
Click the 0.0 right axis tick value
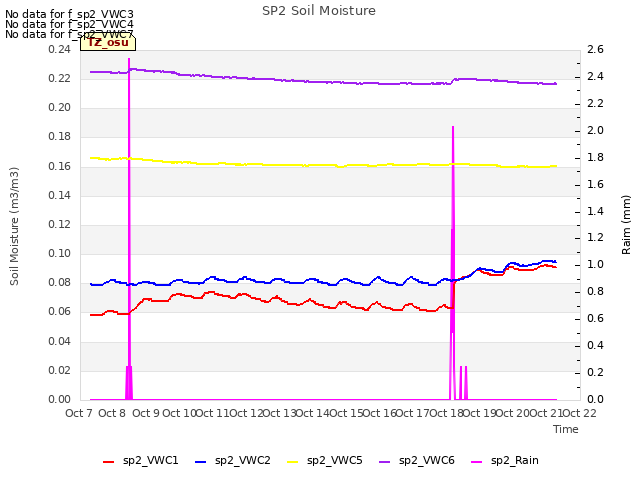(595, 399)
